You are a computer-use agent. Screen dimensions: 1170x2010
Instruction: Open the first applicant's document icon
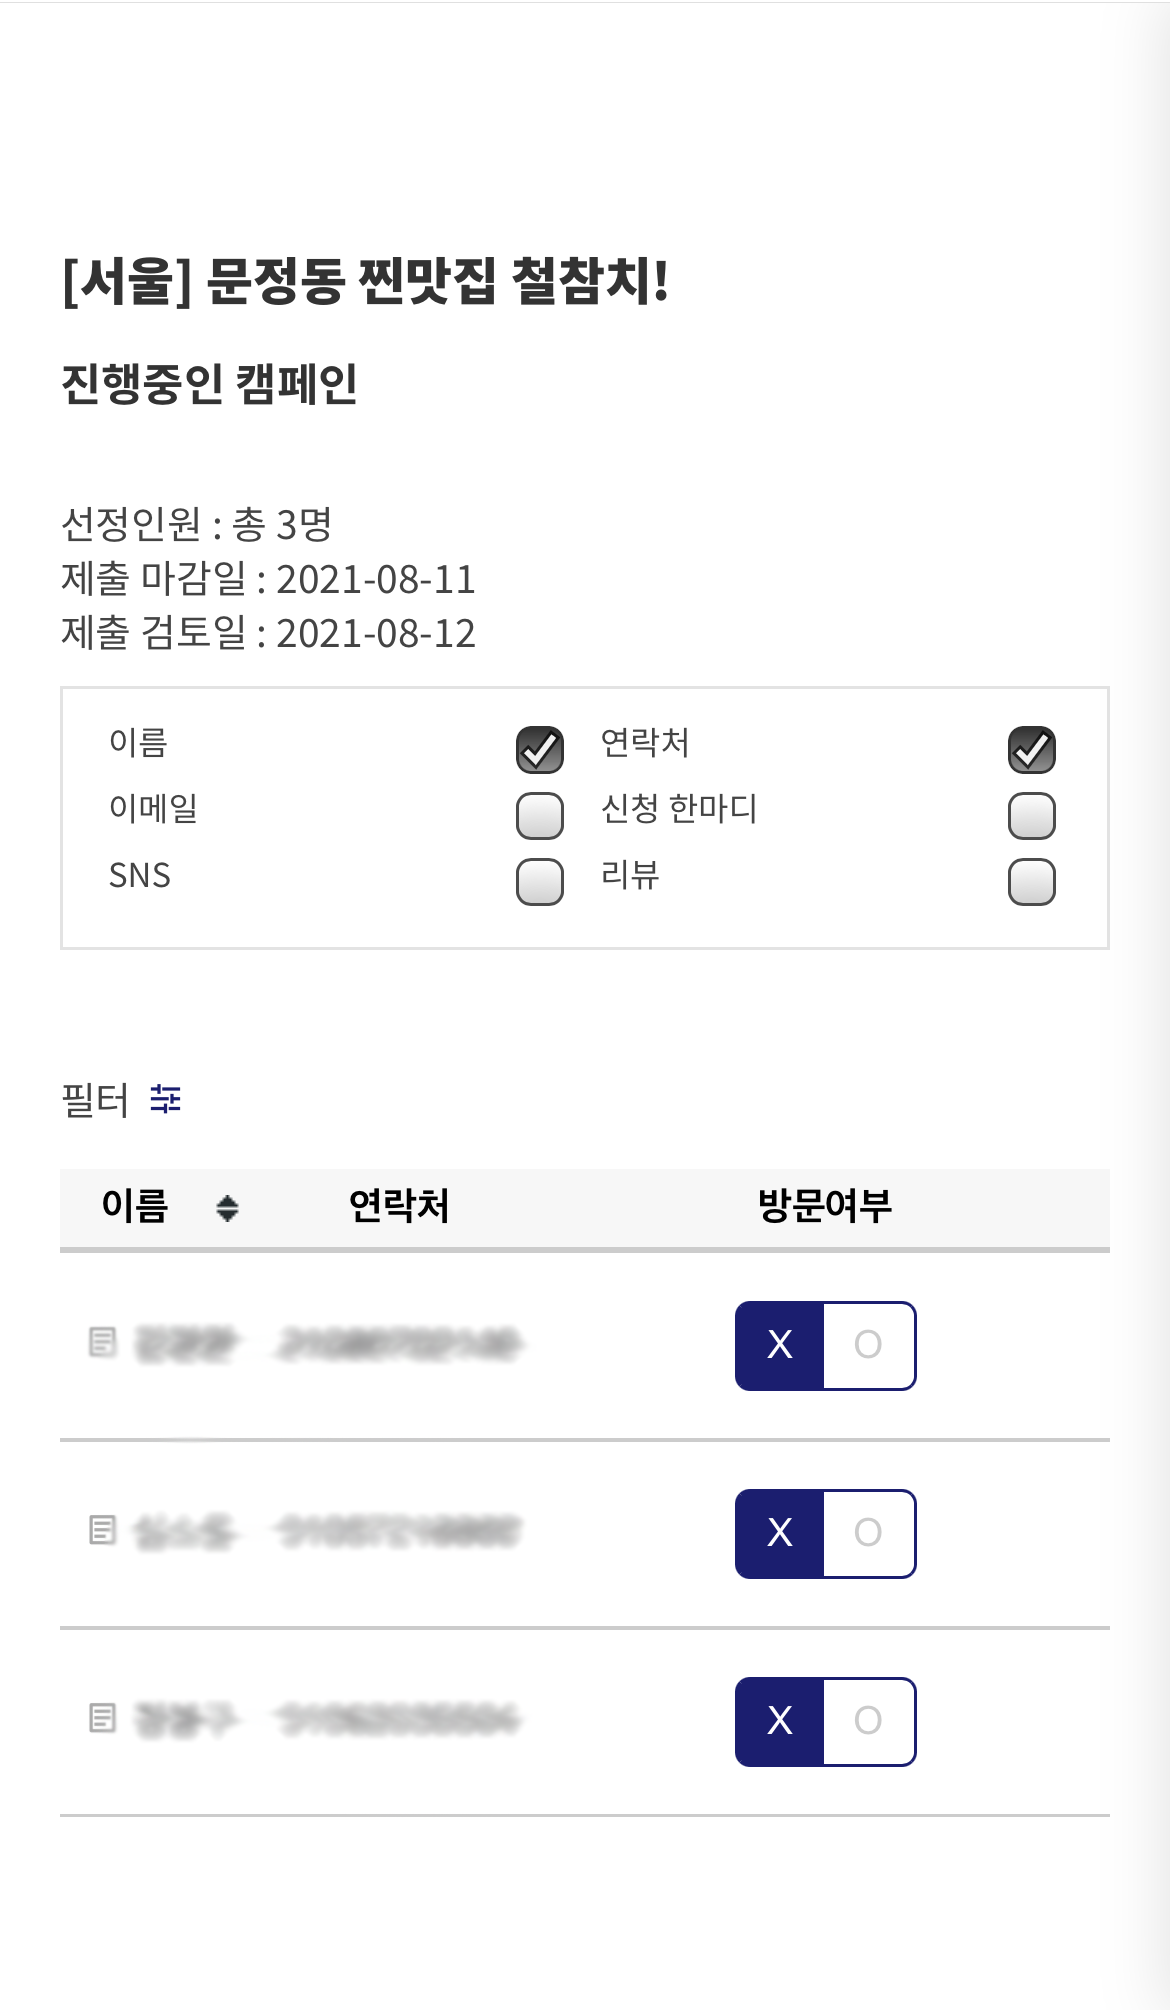click(x=103, y=1342)
